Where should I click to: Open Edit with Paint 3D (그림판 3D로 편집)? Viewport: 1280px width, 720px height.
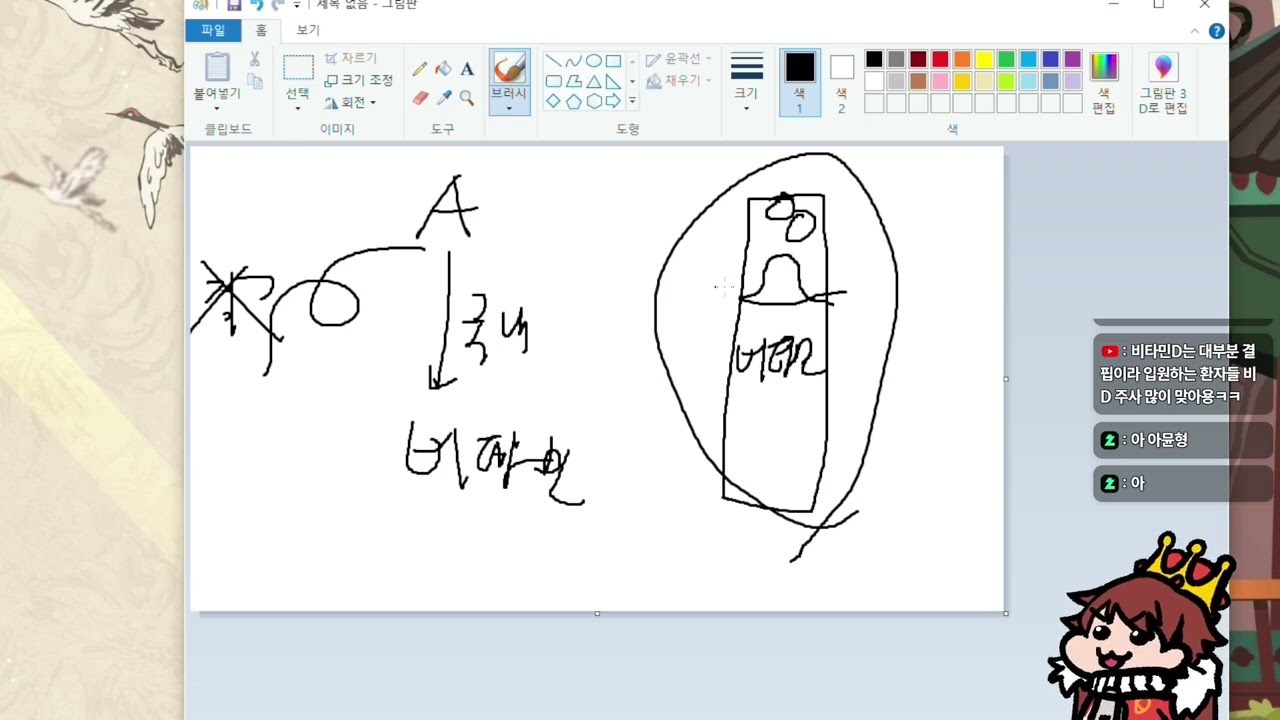(x=1163, y=83)
